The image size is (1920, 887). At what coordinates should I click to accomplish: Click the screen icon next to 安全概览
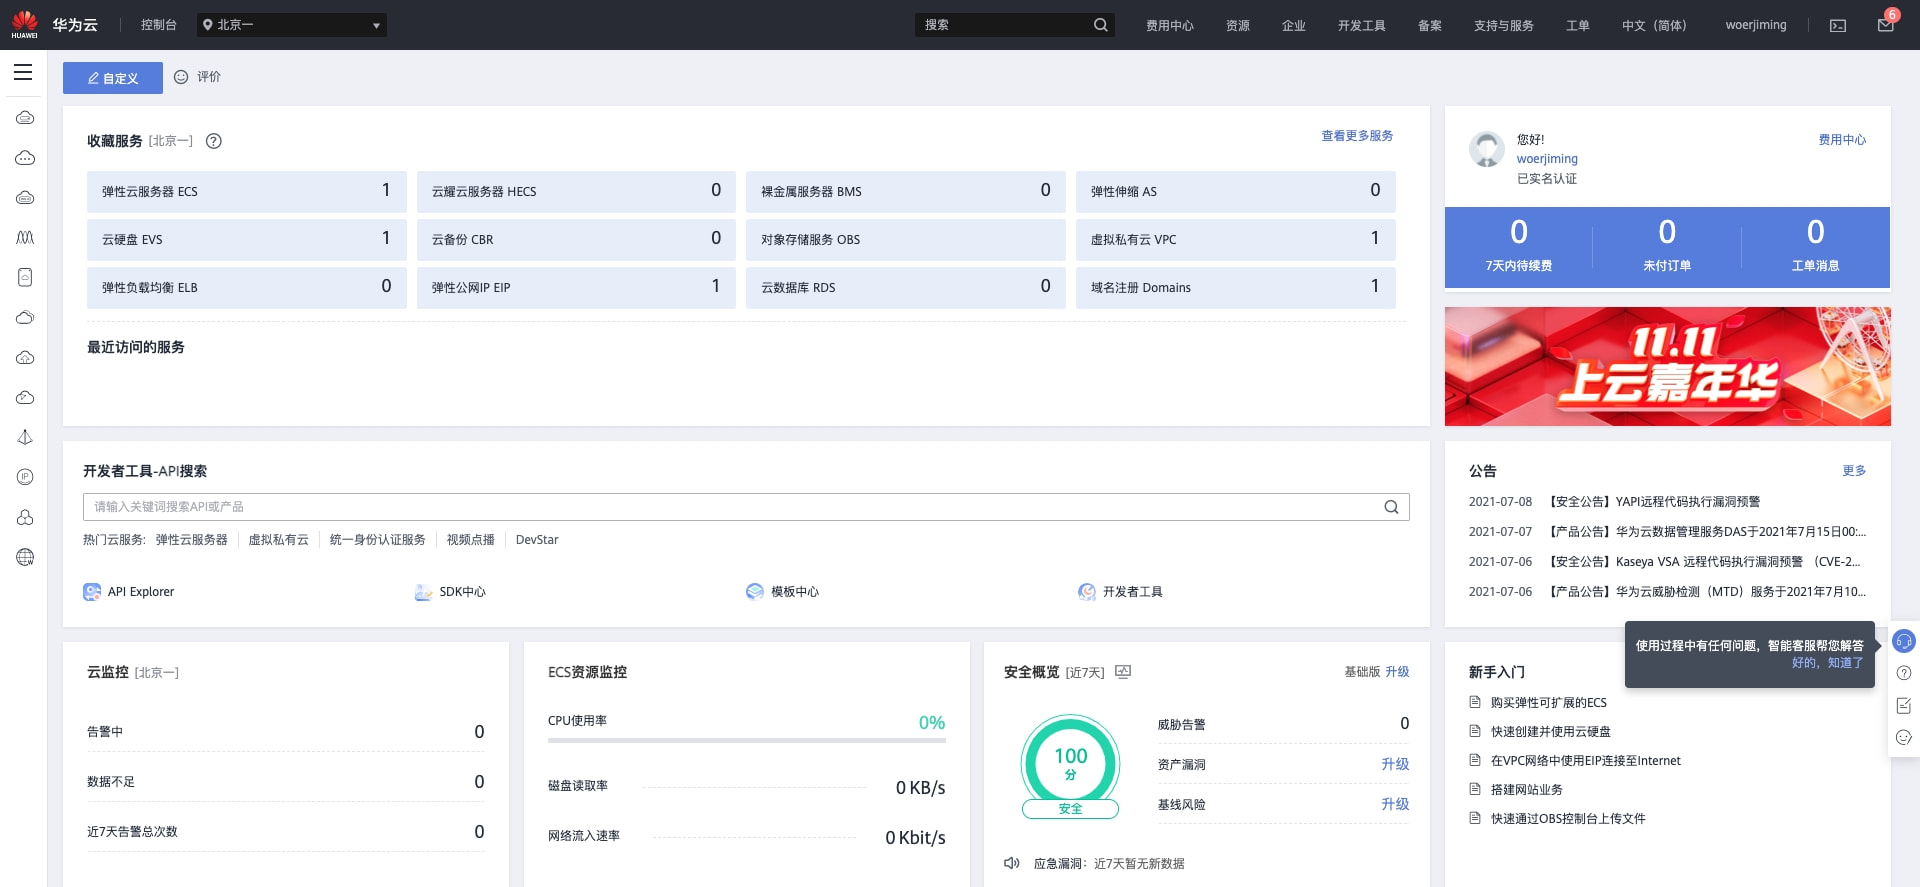pos(1123,672)
